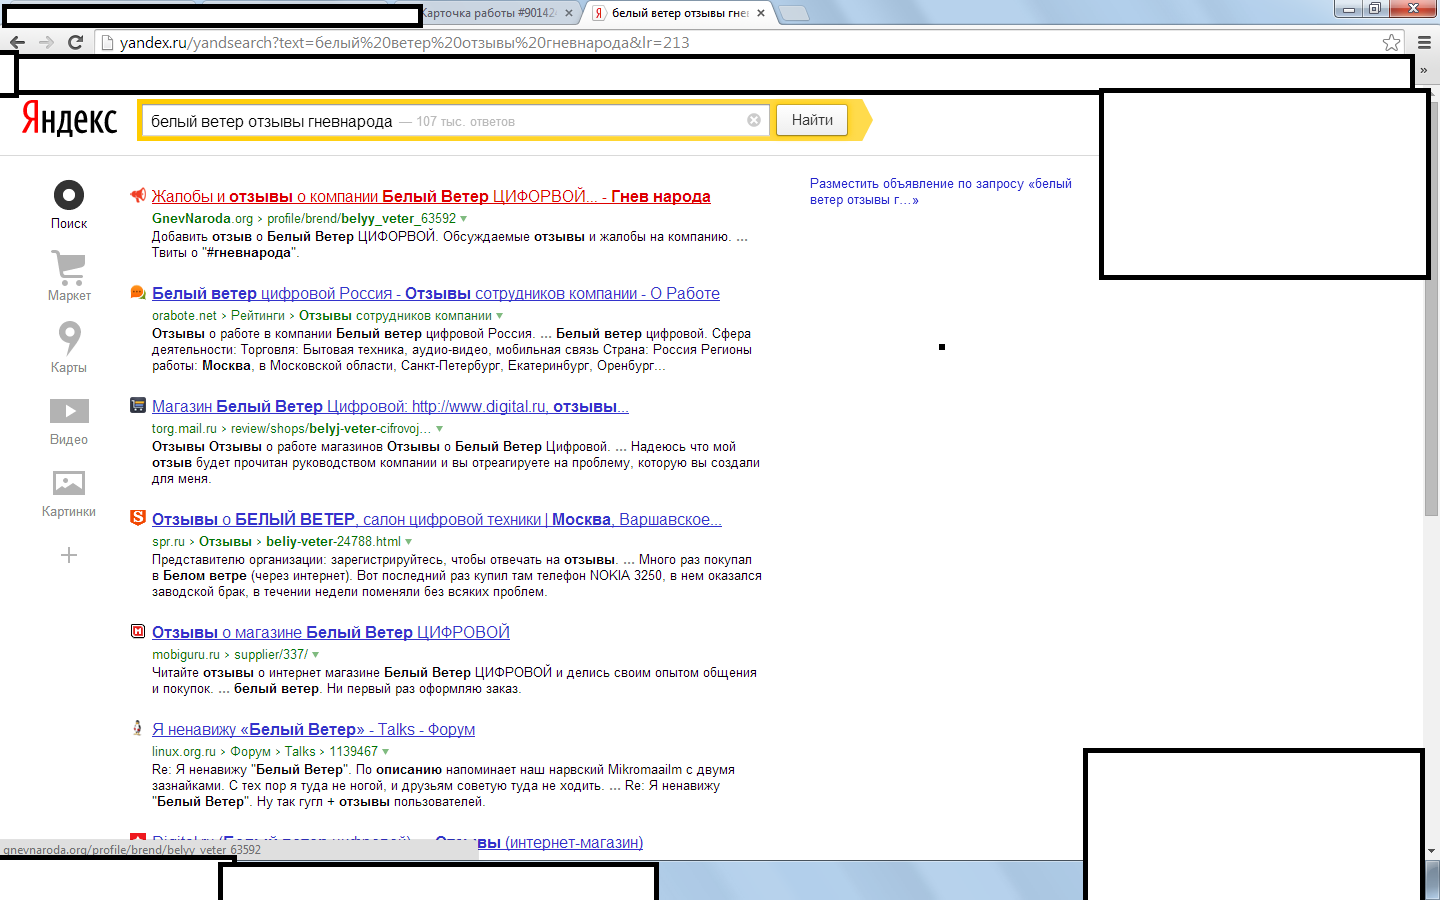Image resolution: width=1440 pixels, height=900 pixels.
Task: Click mobiguru.ru green URL link
Action: (x=186, y=654)
